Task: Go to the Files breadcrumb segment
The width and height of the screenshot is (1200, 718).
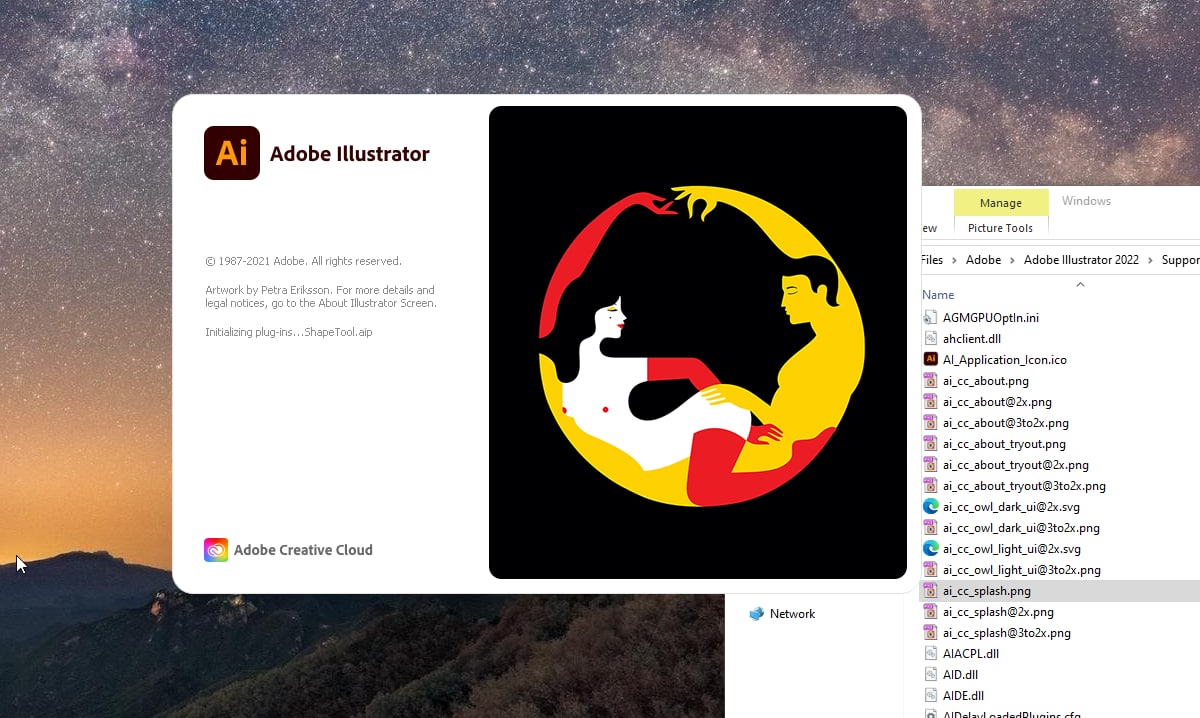Action: click(x=932, y=260)
